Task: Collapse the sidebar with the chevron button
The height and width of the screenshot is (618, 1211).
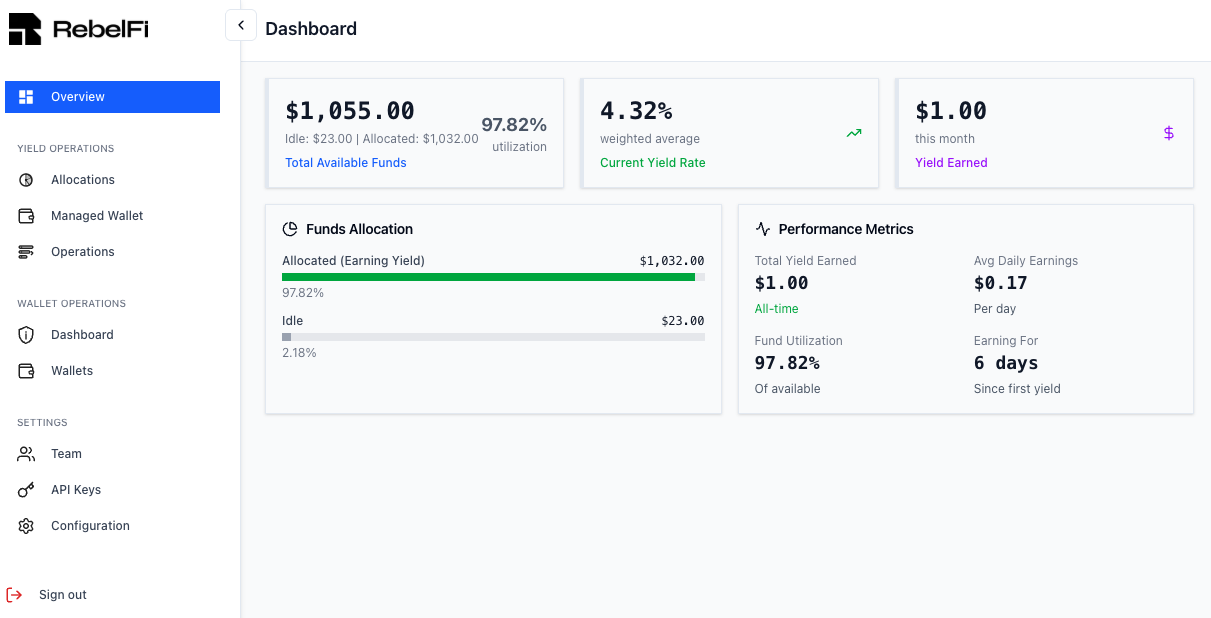Action: [x=240, y=24]
